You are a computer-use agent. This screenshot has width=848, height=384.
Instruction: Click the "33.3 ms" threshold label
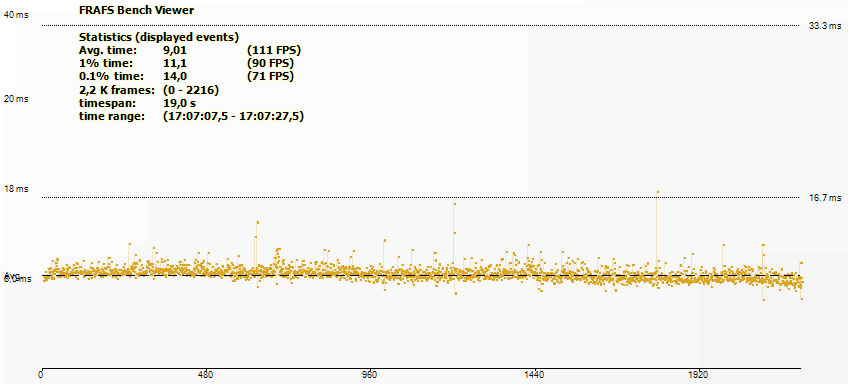point(825,25)
